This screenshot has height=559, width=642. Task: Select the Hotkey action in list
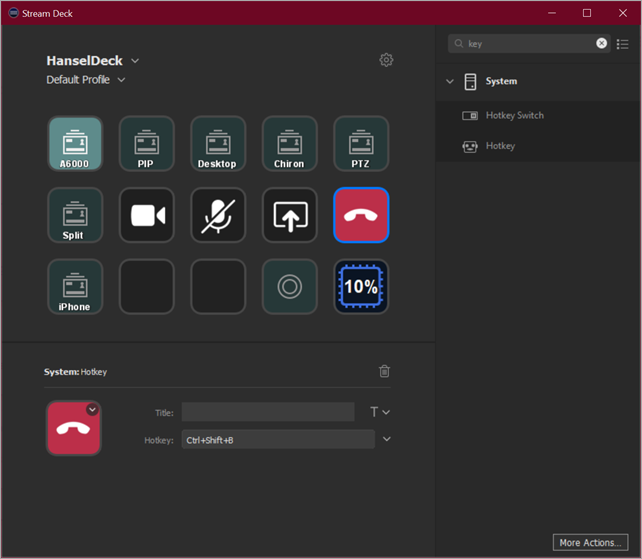538,146
